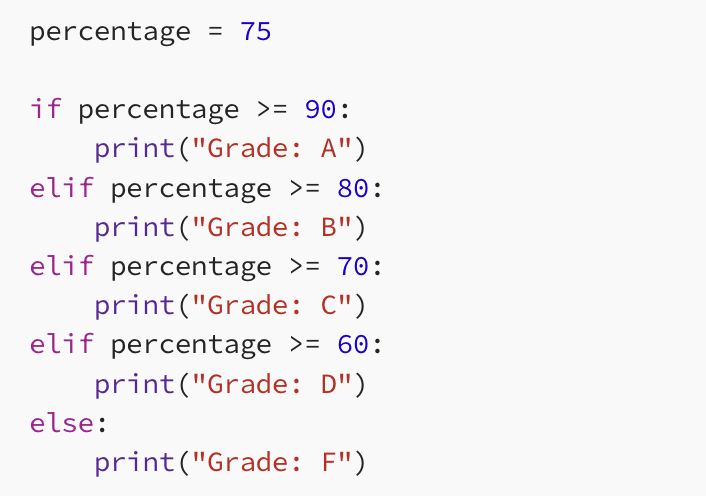Click the number 80 in the condition

click(x=352, y=188)
